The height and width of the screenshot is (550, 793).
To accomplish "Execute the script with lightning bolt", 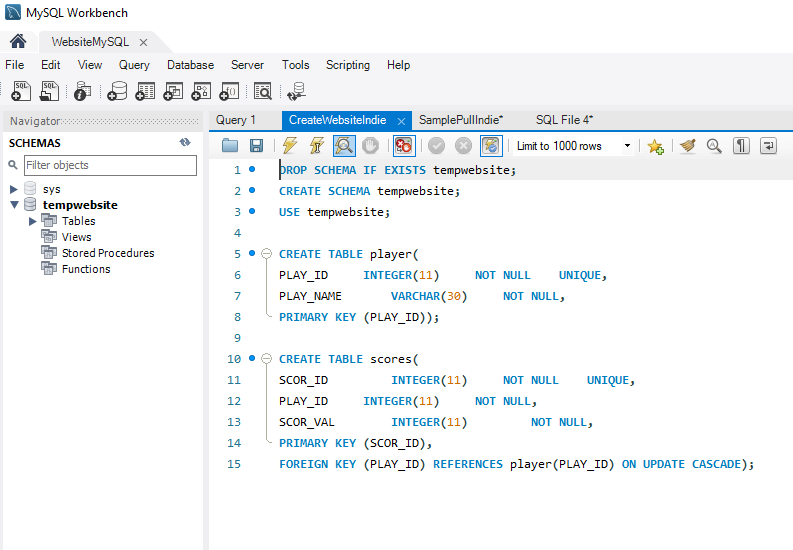I will (x=290, y=146).
